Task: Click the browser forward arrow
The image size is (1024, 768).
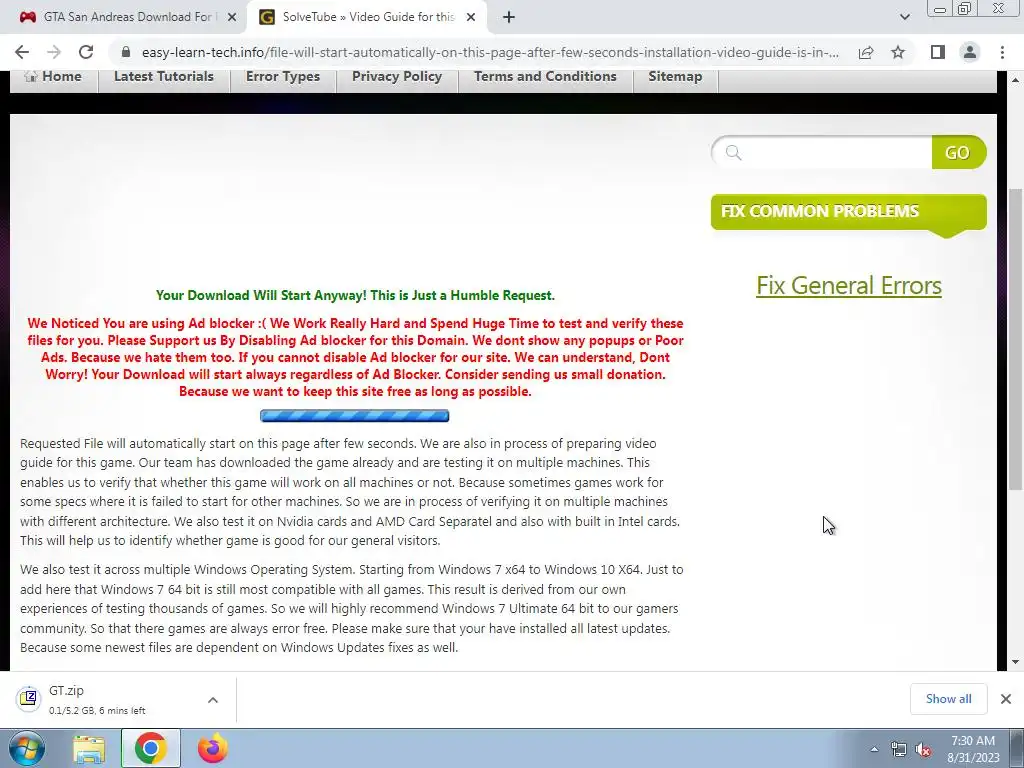Action: point(54,52)
